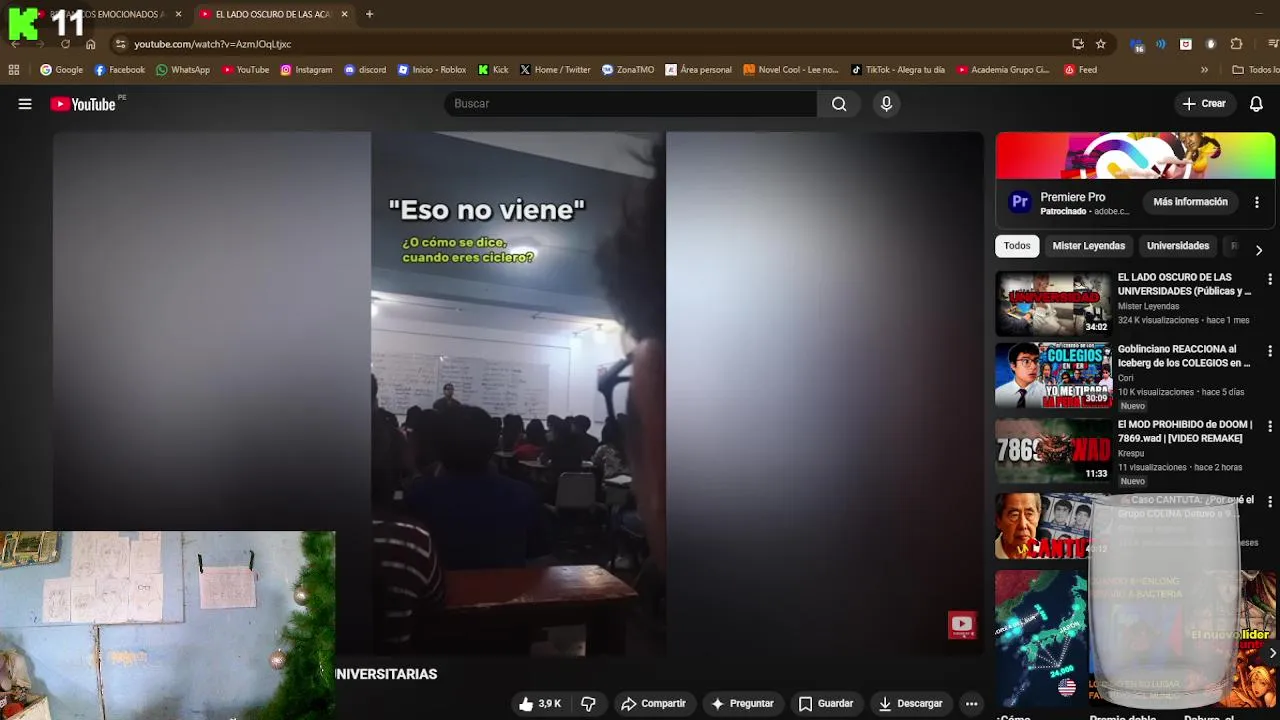
Task: Open the Google bookmark
Action: (61, 70)
